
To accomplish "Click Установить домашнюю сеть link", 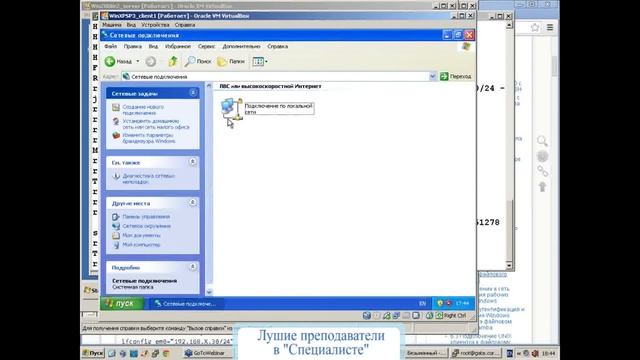I will 156,124.
